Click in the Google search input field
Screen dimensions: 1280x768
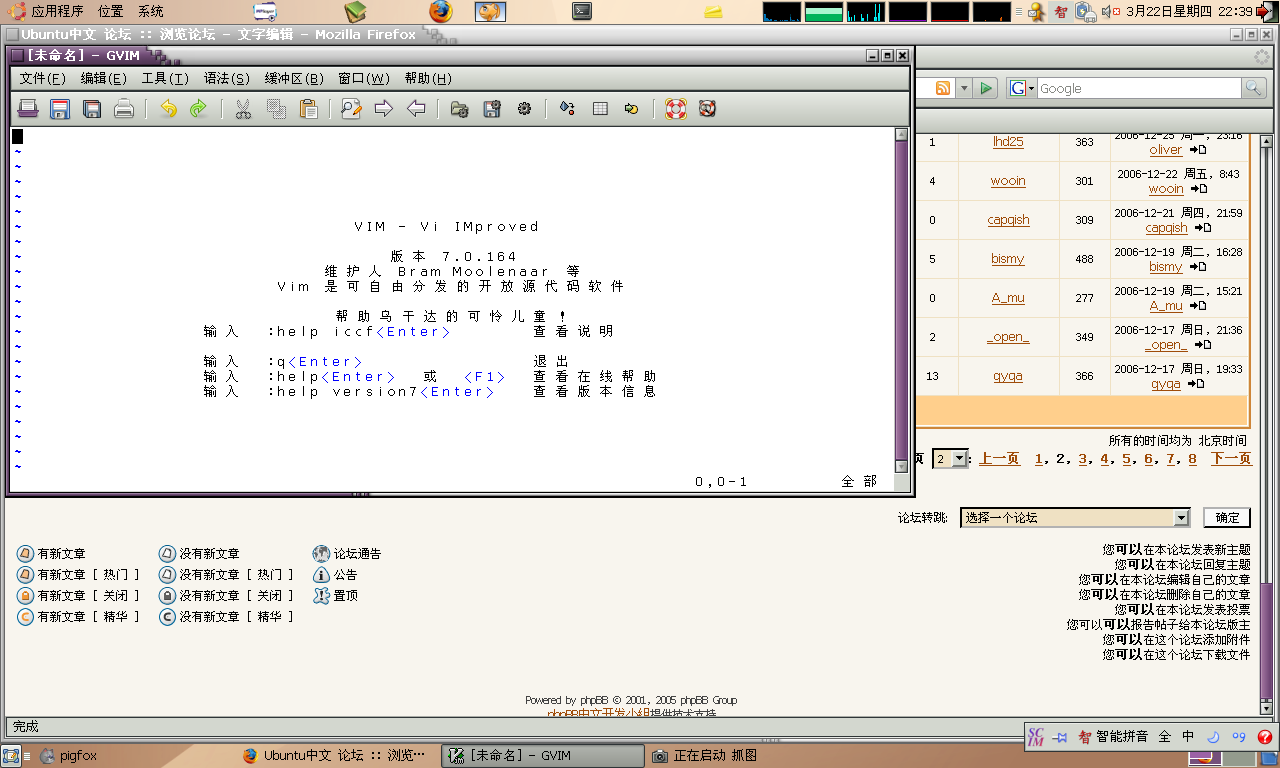coord(1138,89)
